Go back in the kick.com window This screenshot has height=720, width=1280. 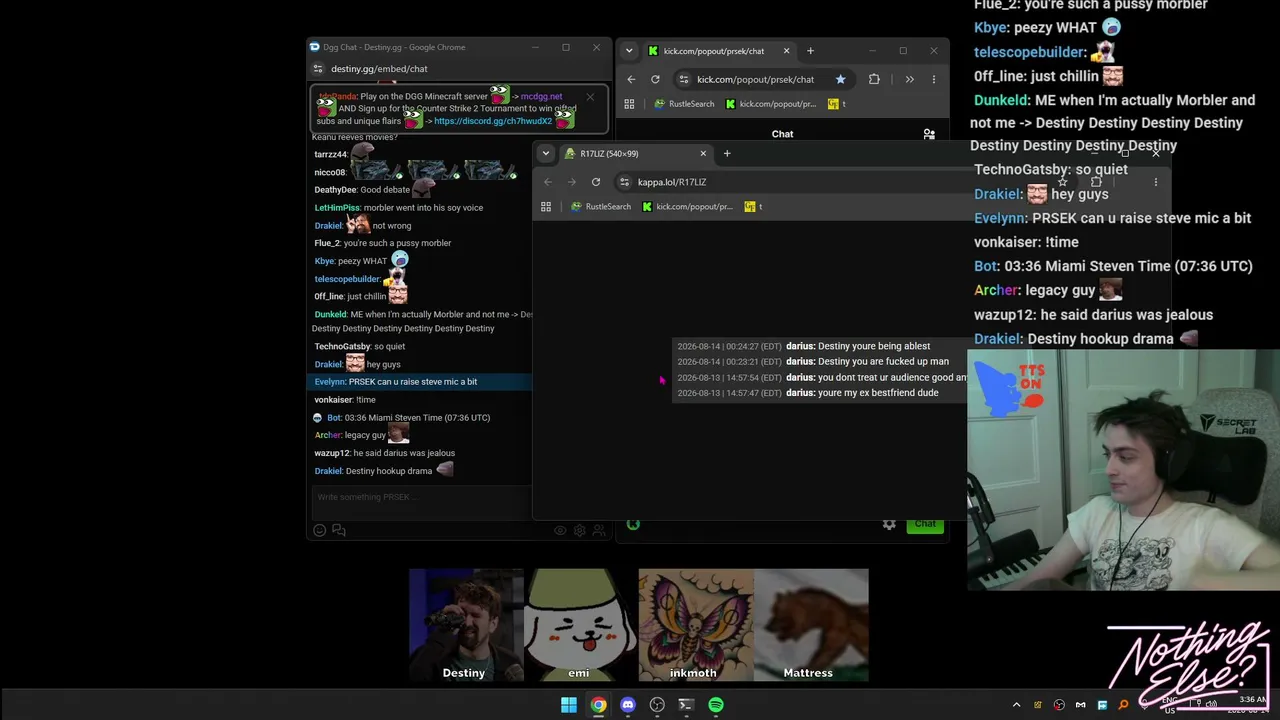point(631,79)
